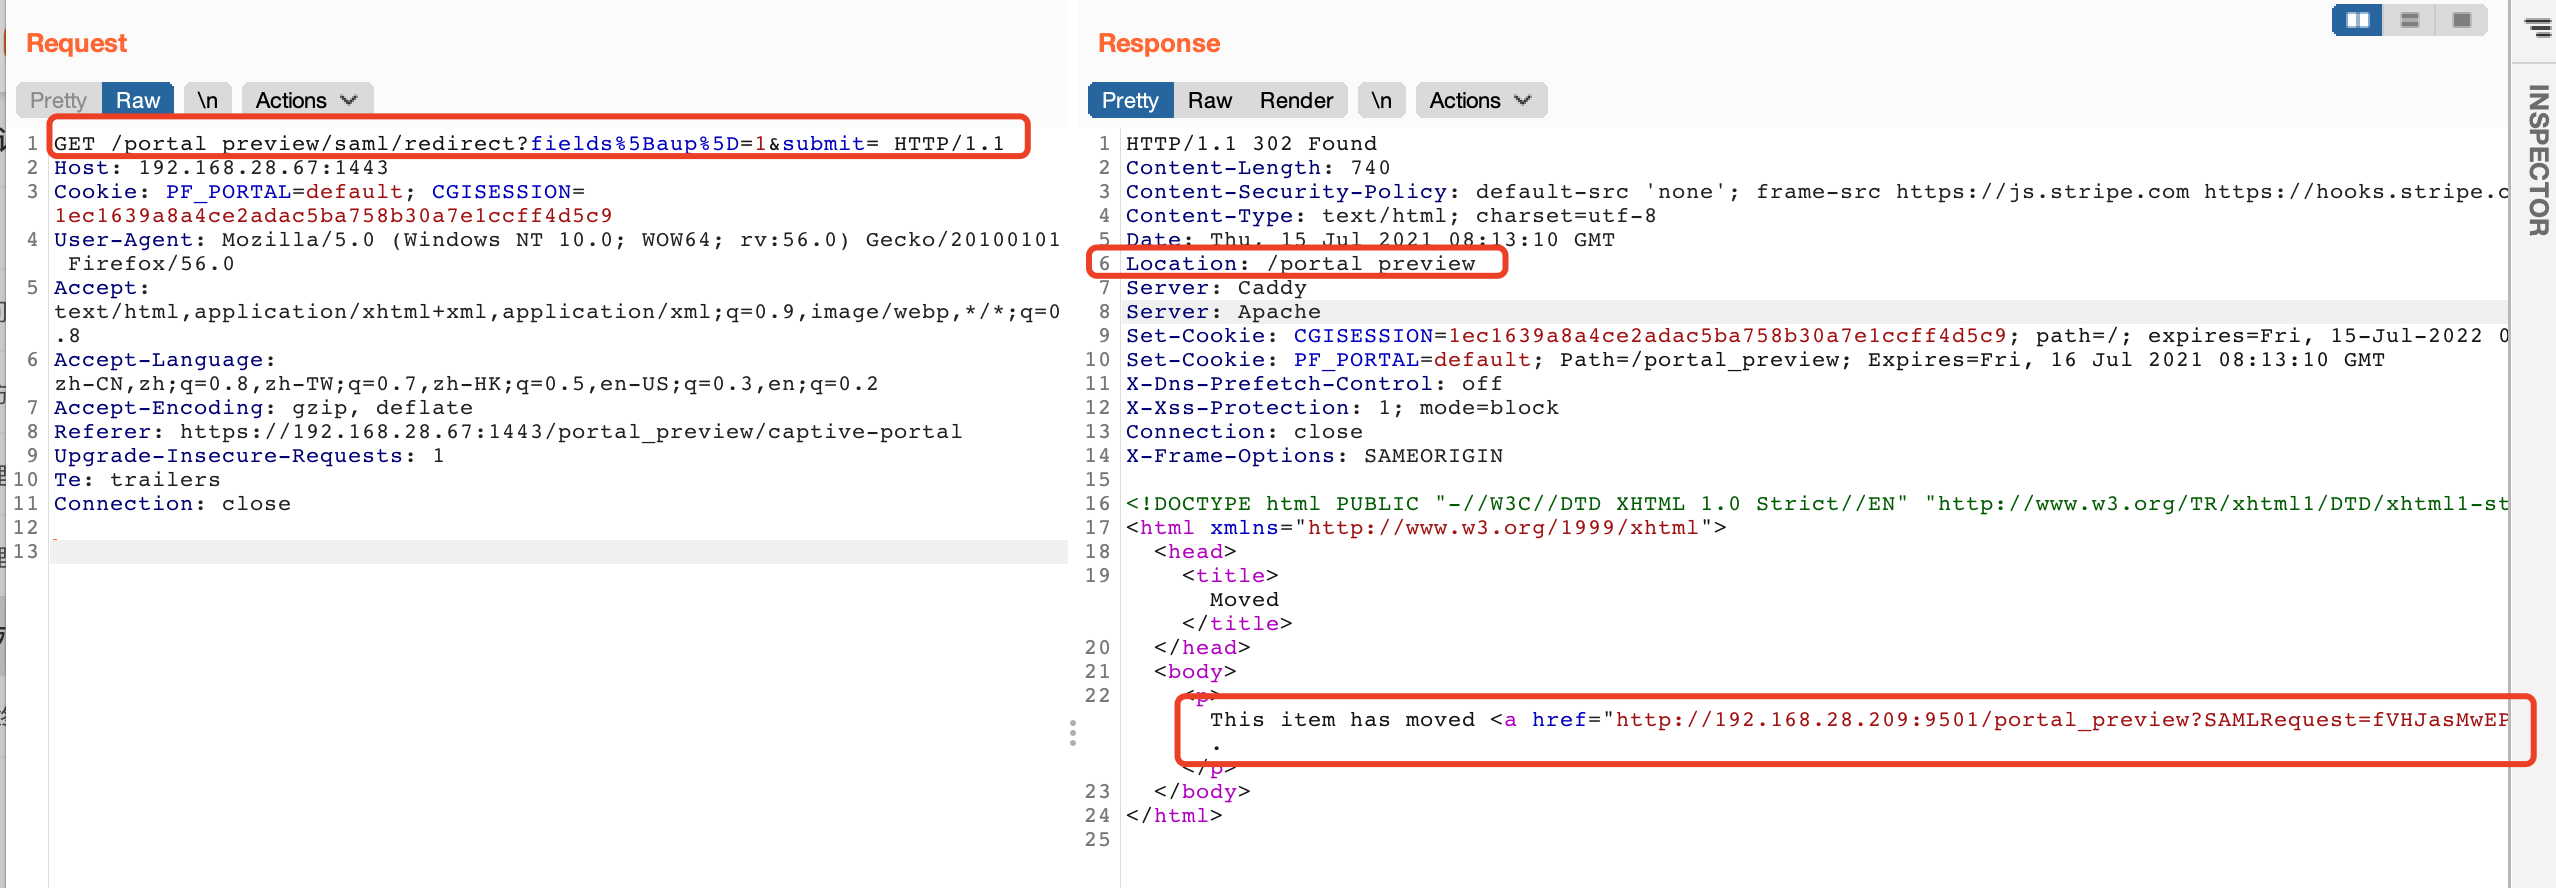Click the X-Frame-Options: SAMEORIGIN header

click(x=1314, y=456)
